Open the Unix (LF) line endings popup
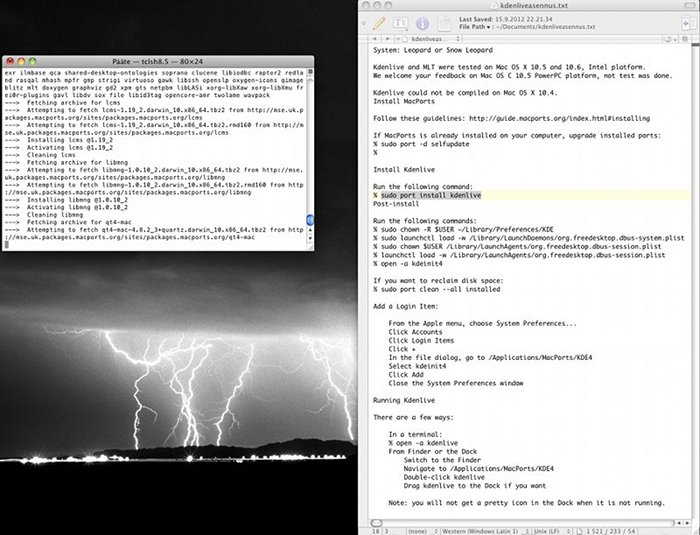The height and width of the screenshot is (535, 700). click(553, 531)
